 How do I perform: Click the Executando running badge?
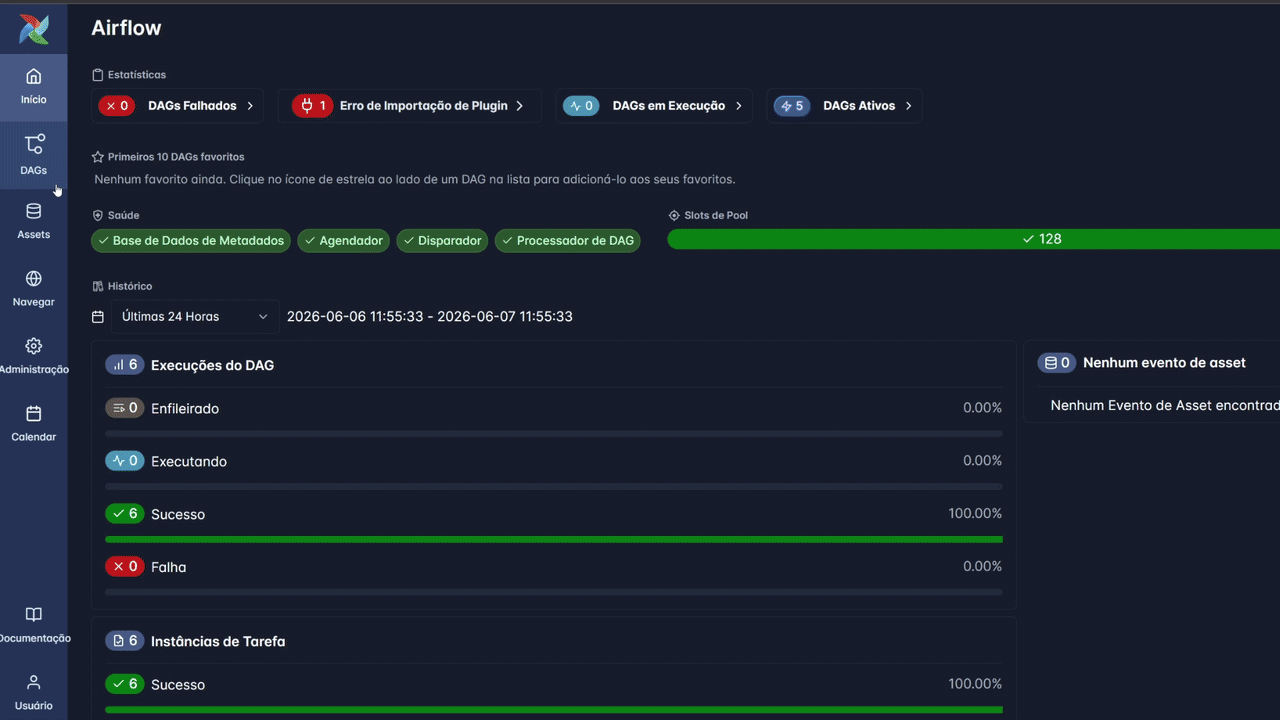coord(124,461)
